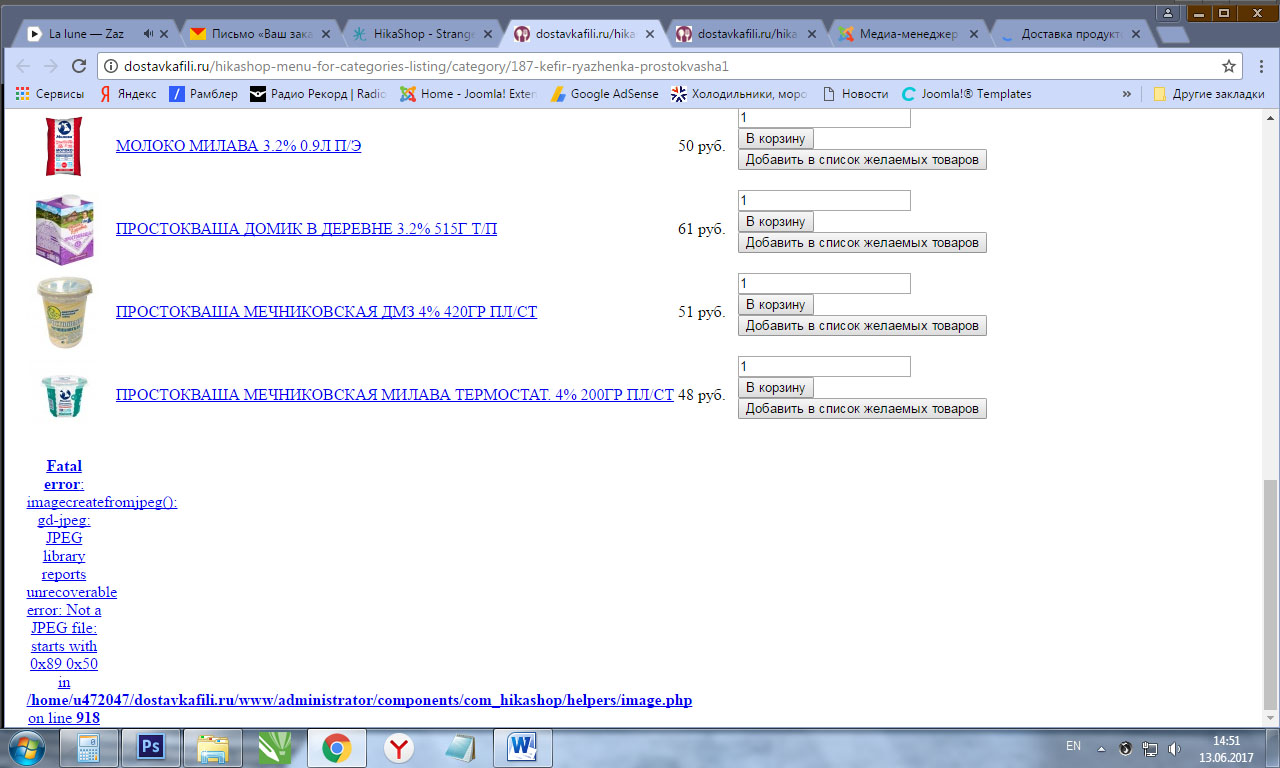Viewport: 1280px width, 768px height.
Task: Add МОЛОКО МИЛАВА to cart (В корзину)
Action: coord(776,138)
